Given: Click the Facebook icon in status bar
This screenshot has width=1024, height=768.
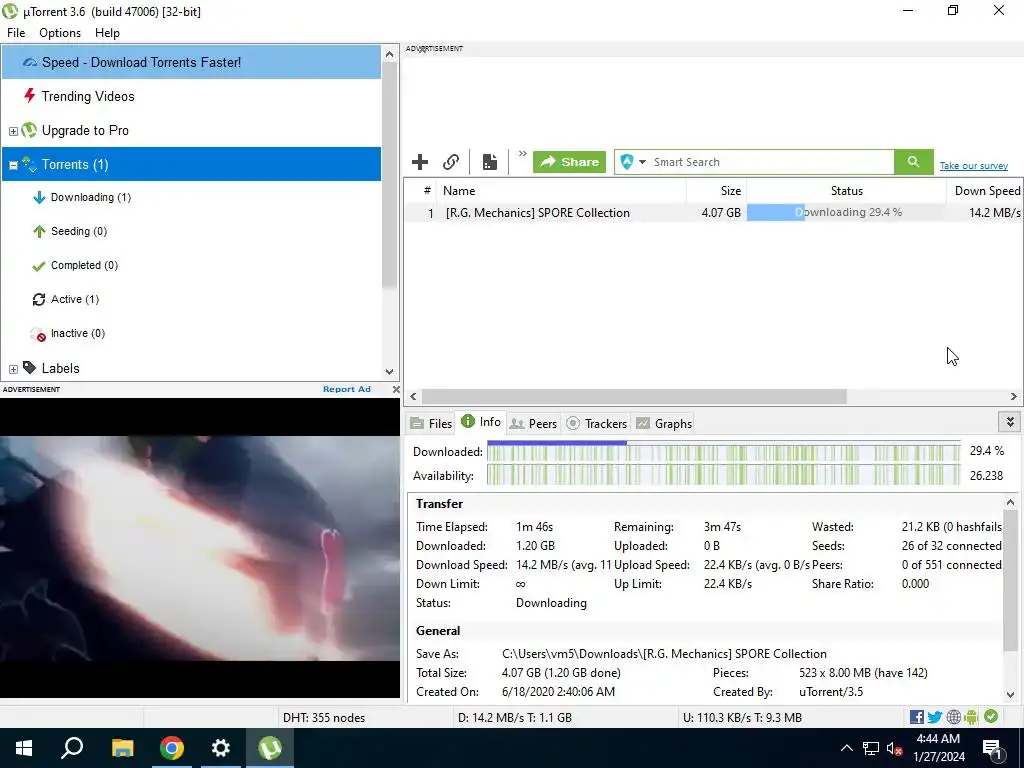Looking at the screenshot, I should coord(917,717).
